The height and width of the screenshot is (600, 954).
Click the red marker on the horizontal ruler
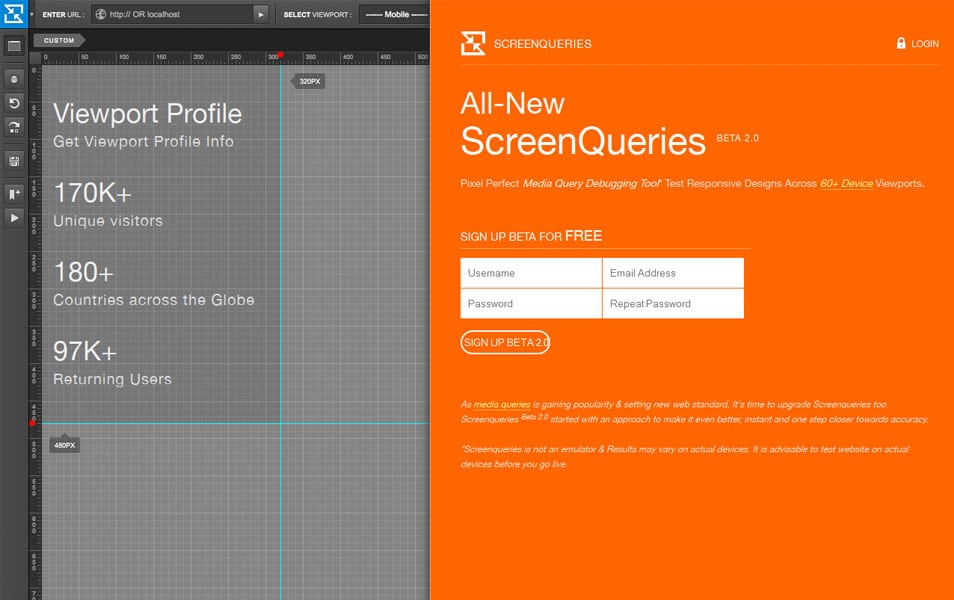point(280,55)
